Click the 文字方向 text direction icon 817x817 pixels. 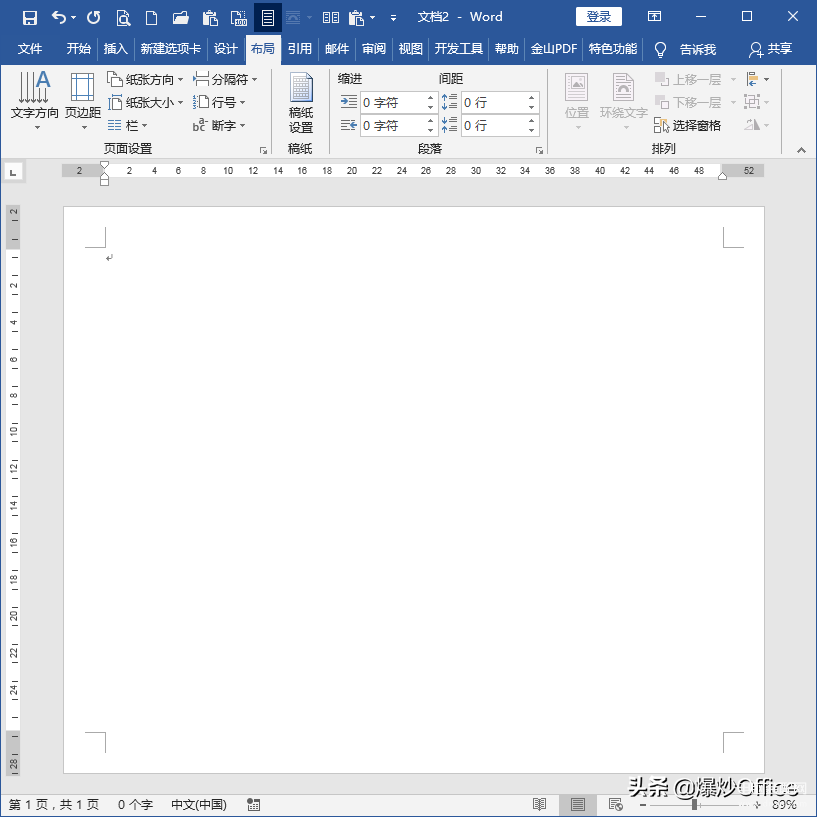pos(35,100)
